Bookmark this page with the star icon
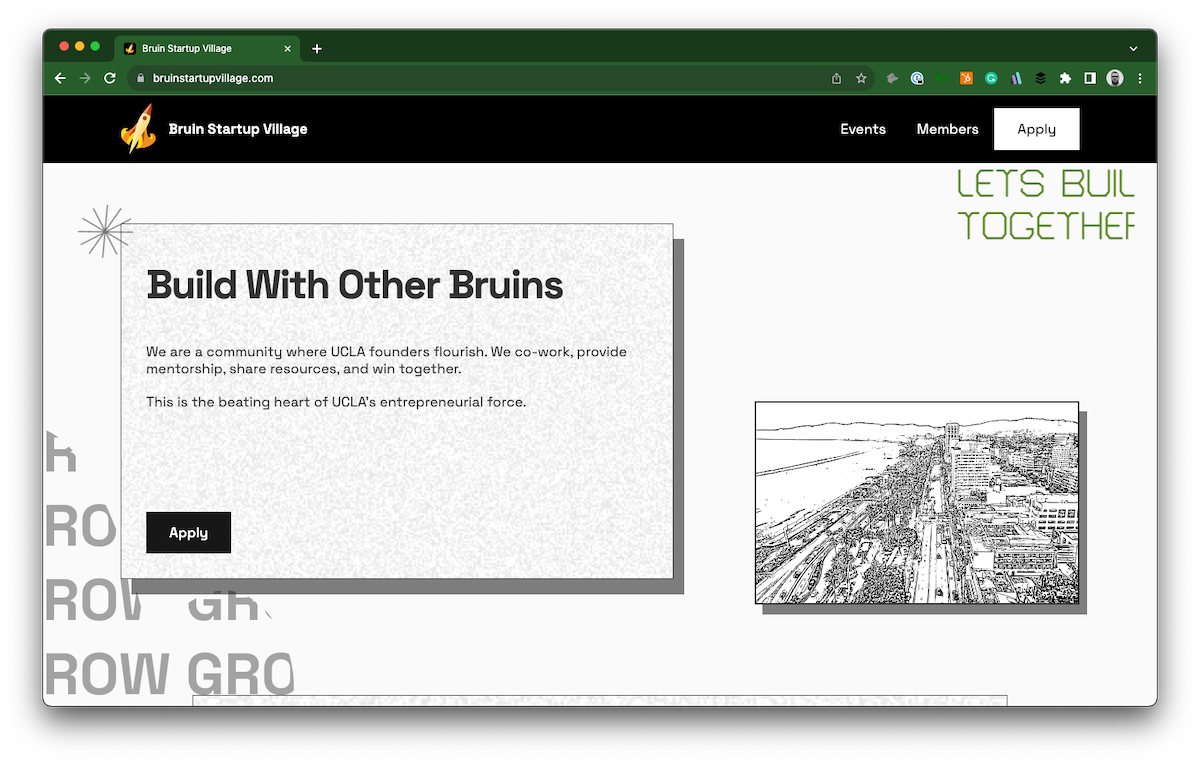1200x763 pixels. click(x=861, y=78)
